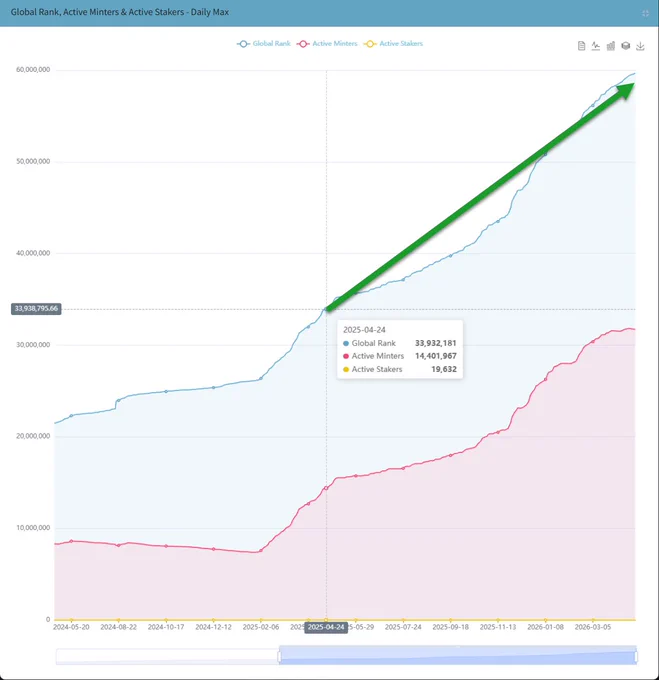Click the 50,000,000 y-axis label
The width and height of the screenshot is (659, 680).
pyautogui.click(x=33, y=161)
